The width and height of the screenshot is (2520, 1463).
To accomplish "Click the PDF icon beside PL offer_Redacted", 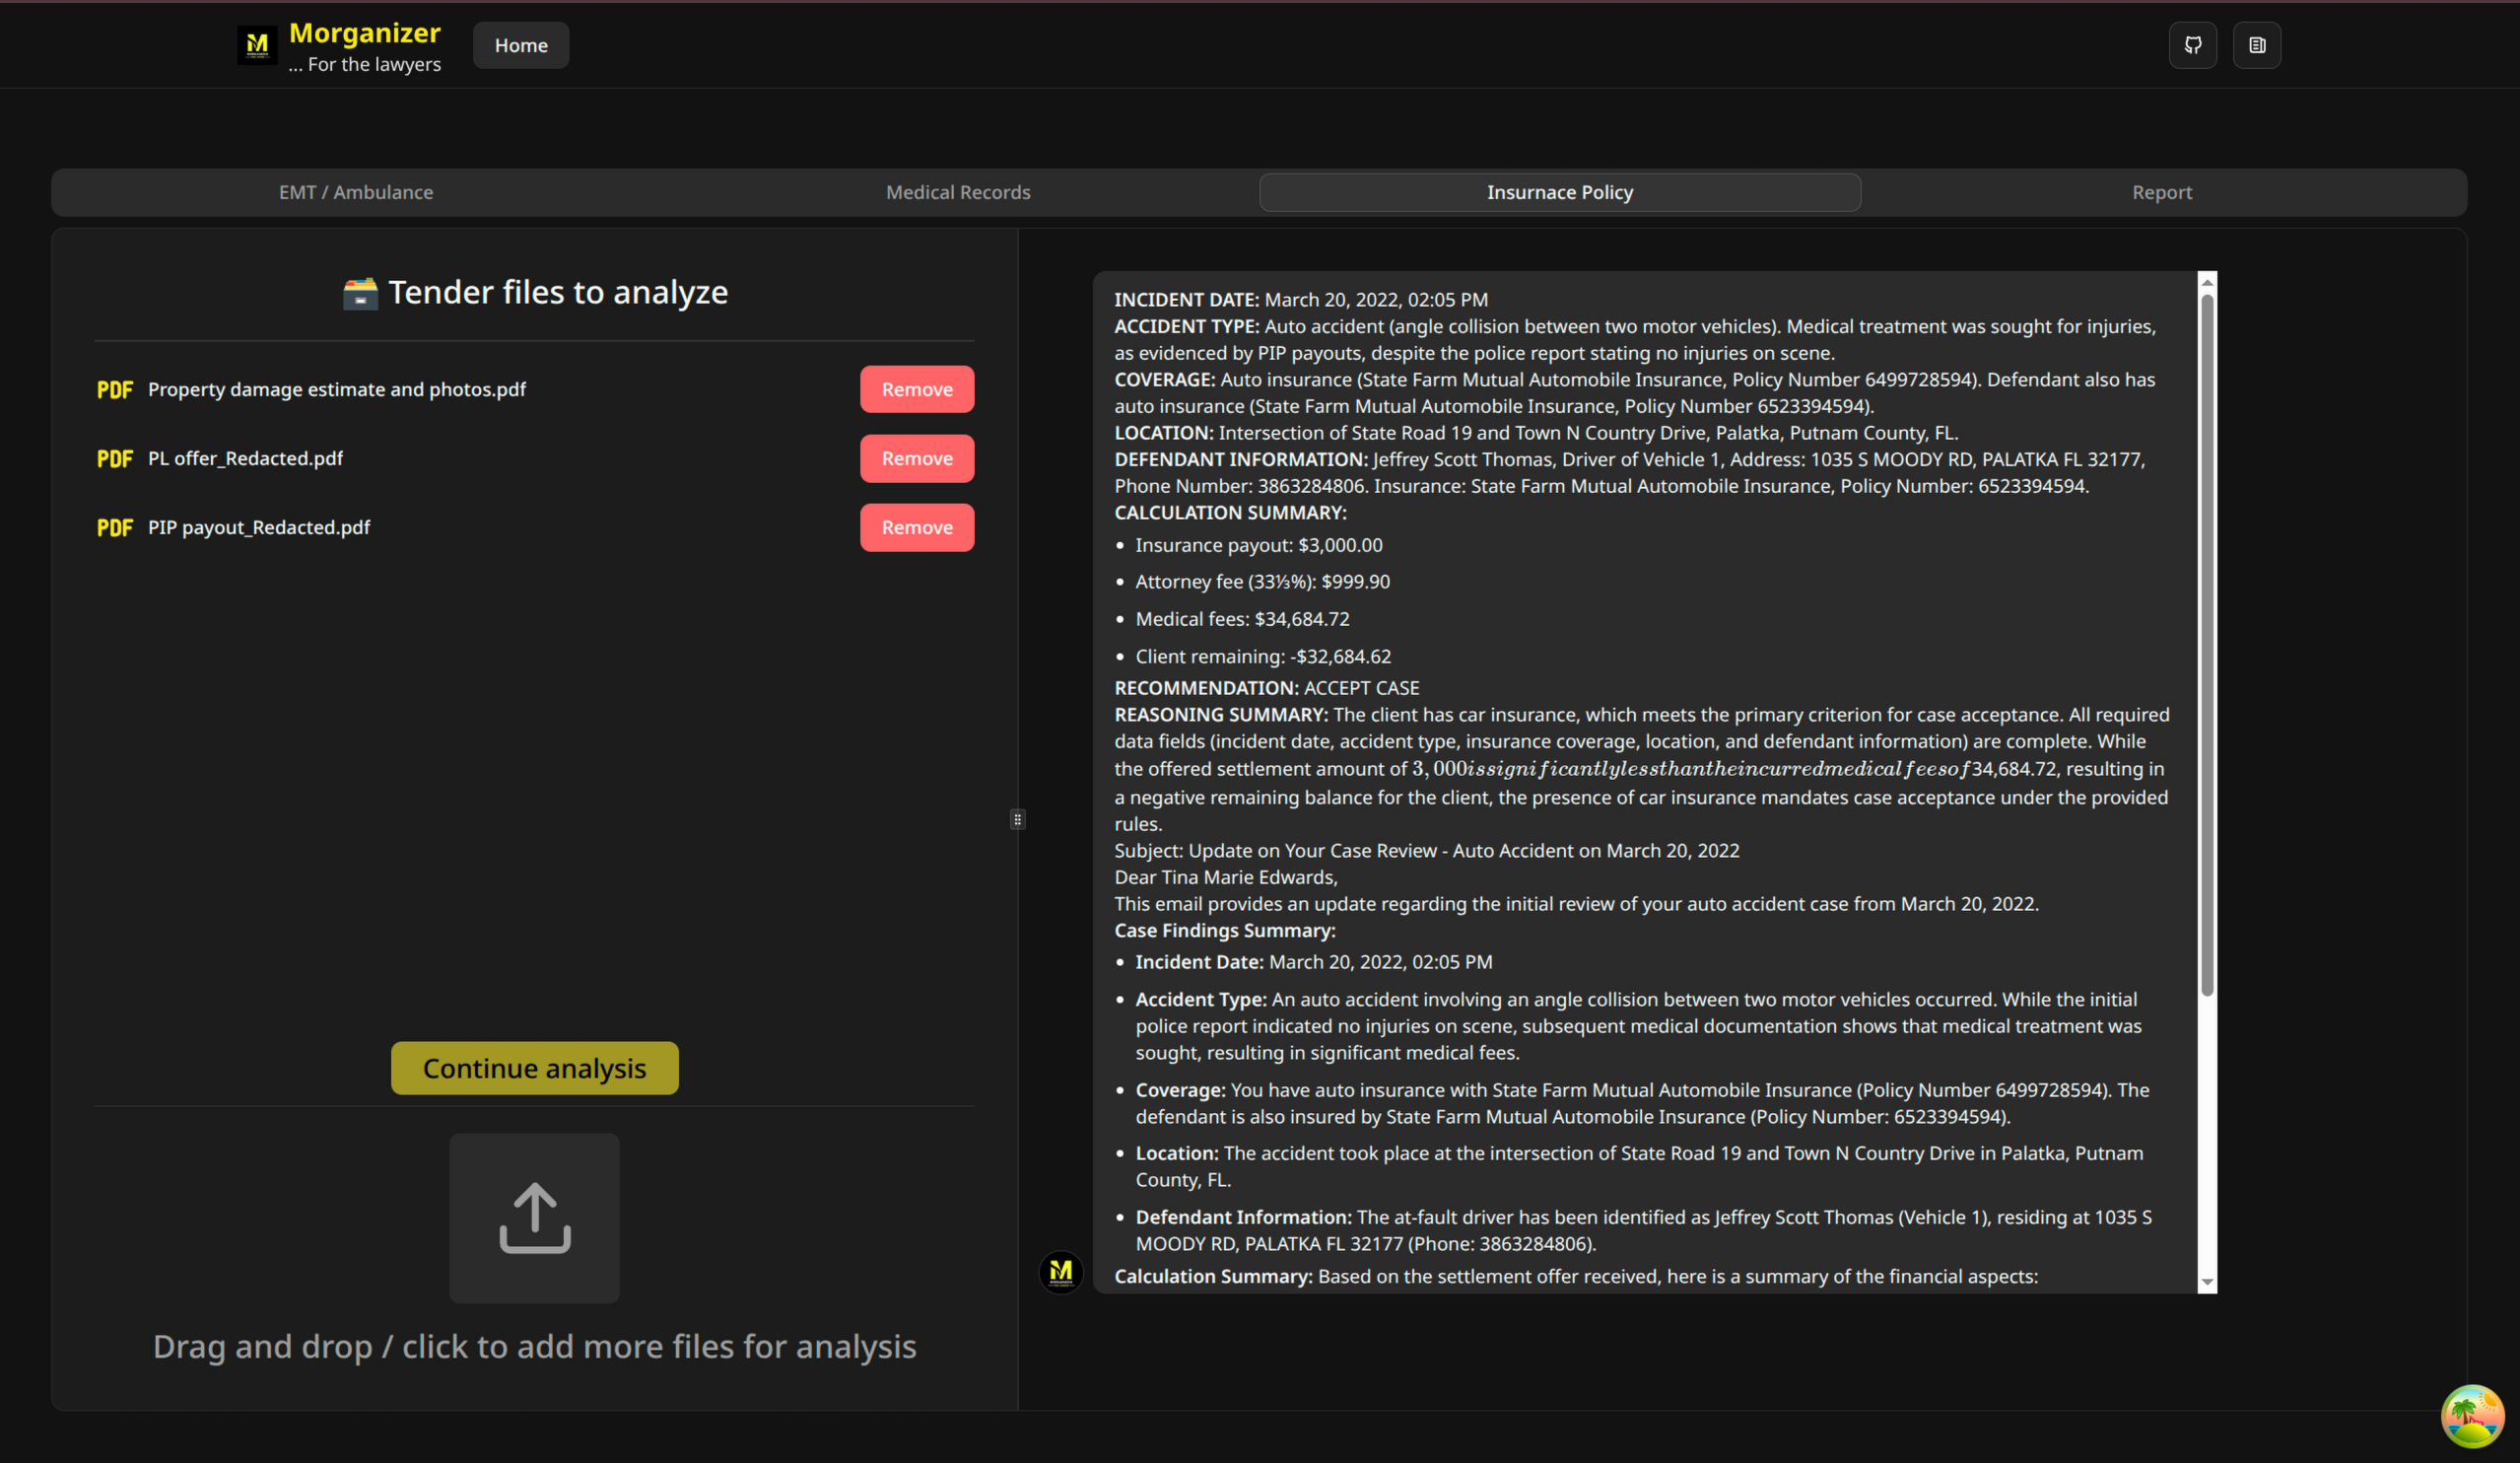I will 115,459.
